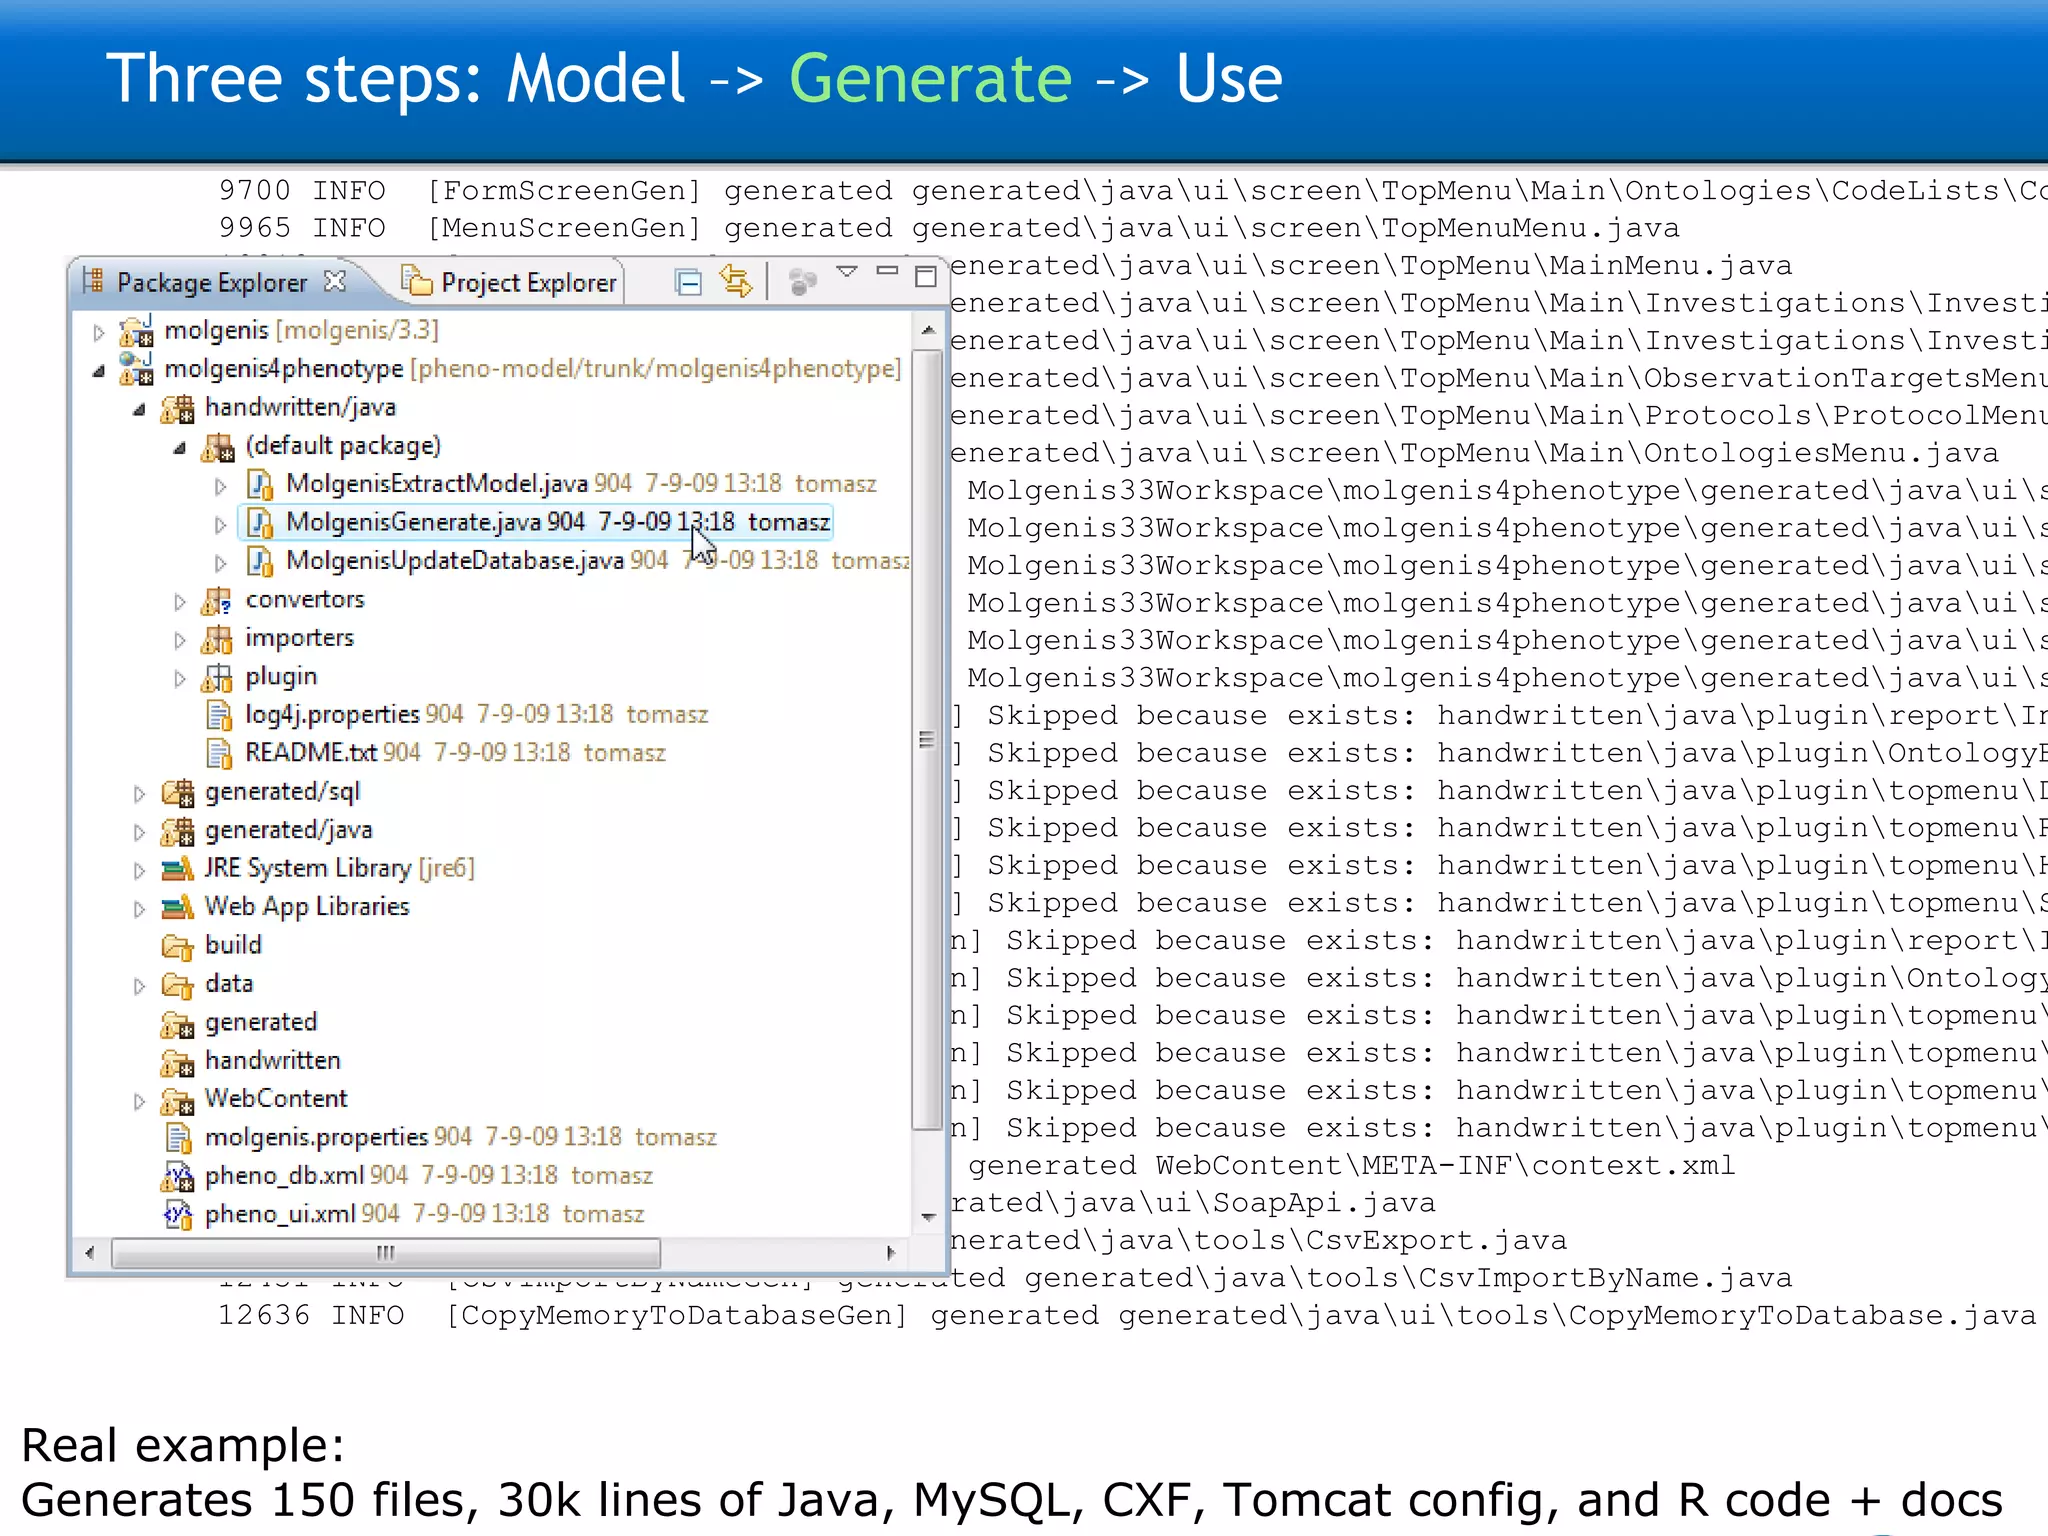
Task: Click the WebContent folder icon
Action: (177, 1101)
